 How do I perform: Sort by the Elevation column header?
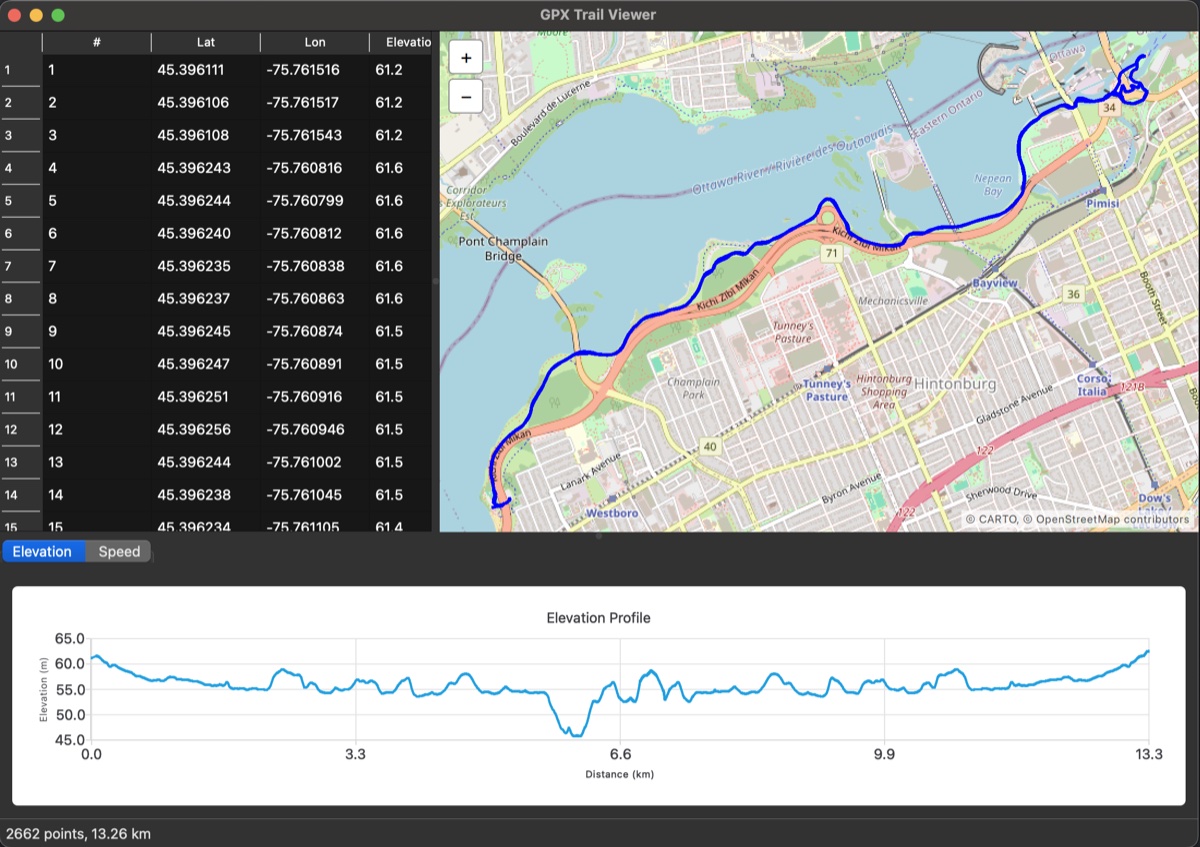coord(401,42)
